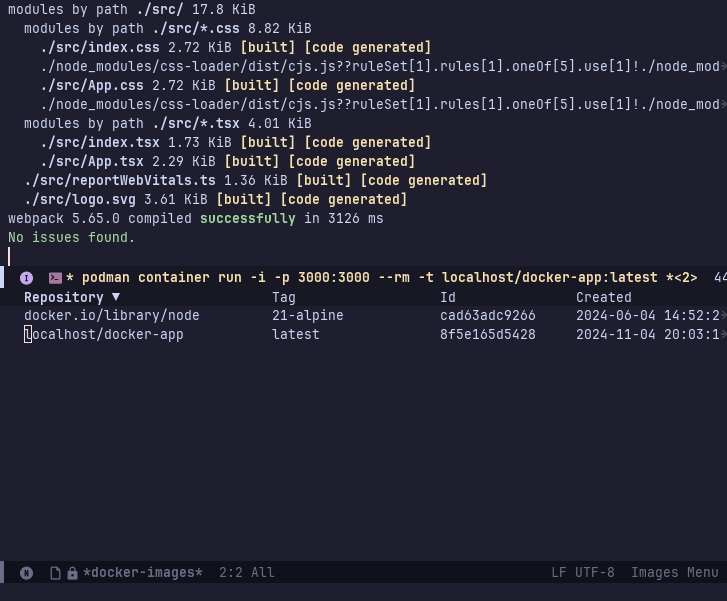Click the *docker-images* buffer name
Viewport: 727px width, 601px height.
click(x=143, y=573)
